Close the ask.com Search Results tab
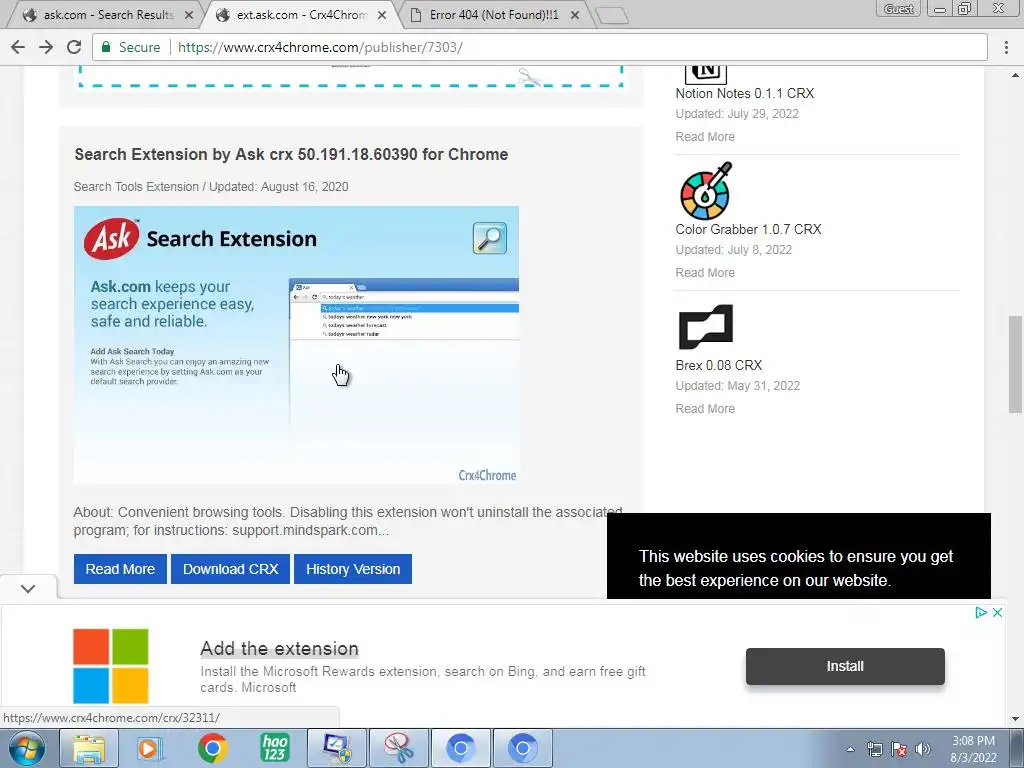The width and height of the screenshot is (1024, 768). coord(189,14)
